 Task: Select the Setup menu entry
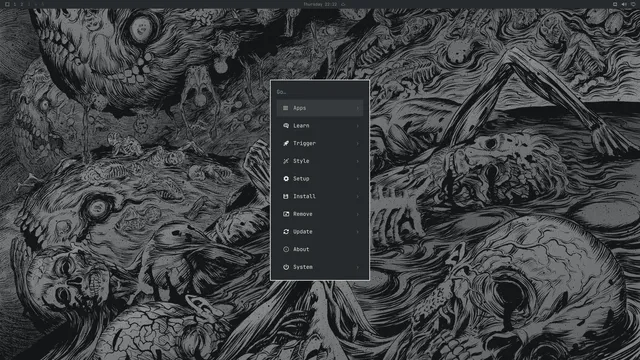click(320, 179)
